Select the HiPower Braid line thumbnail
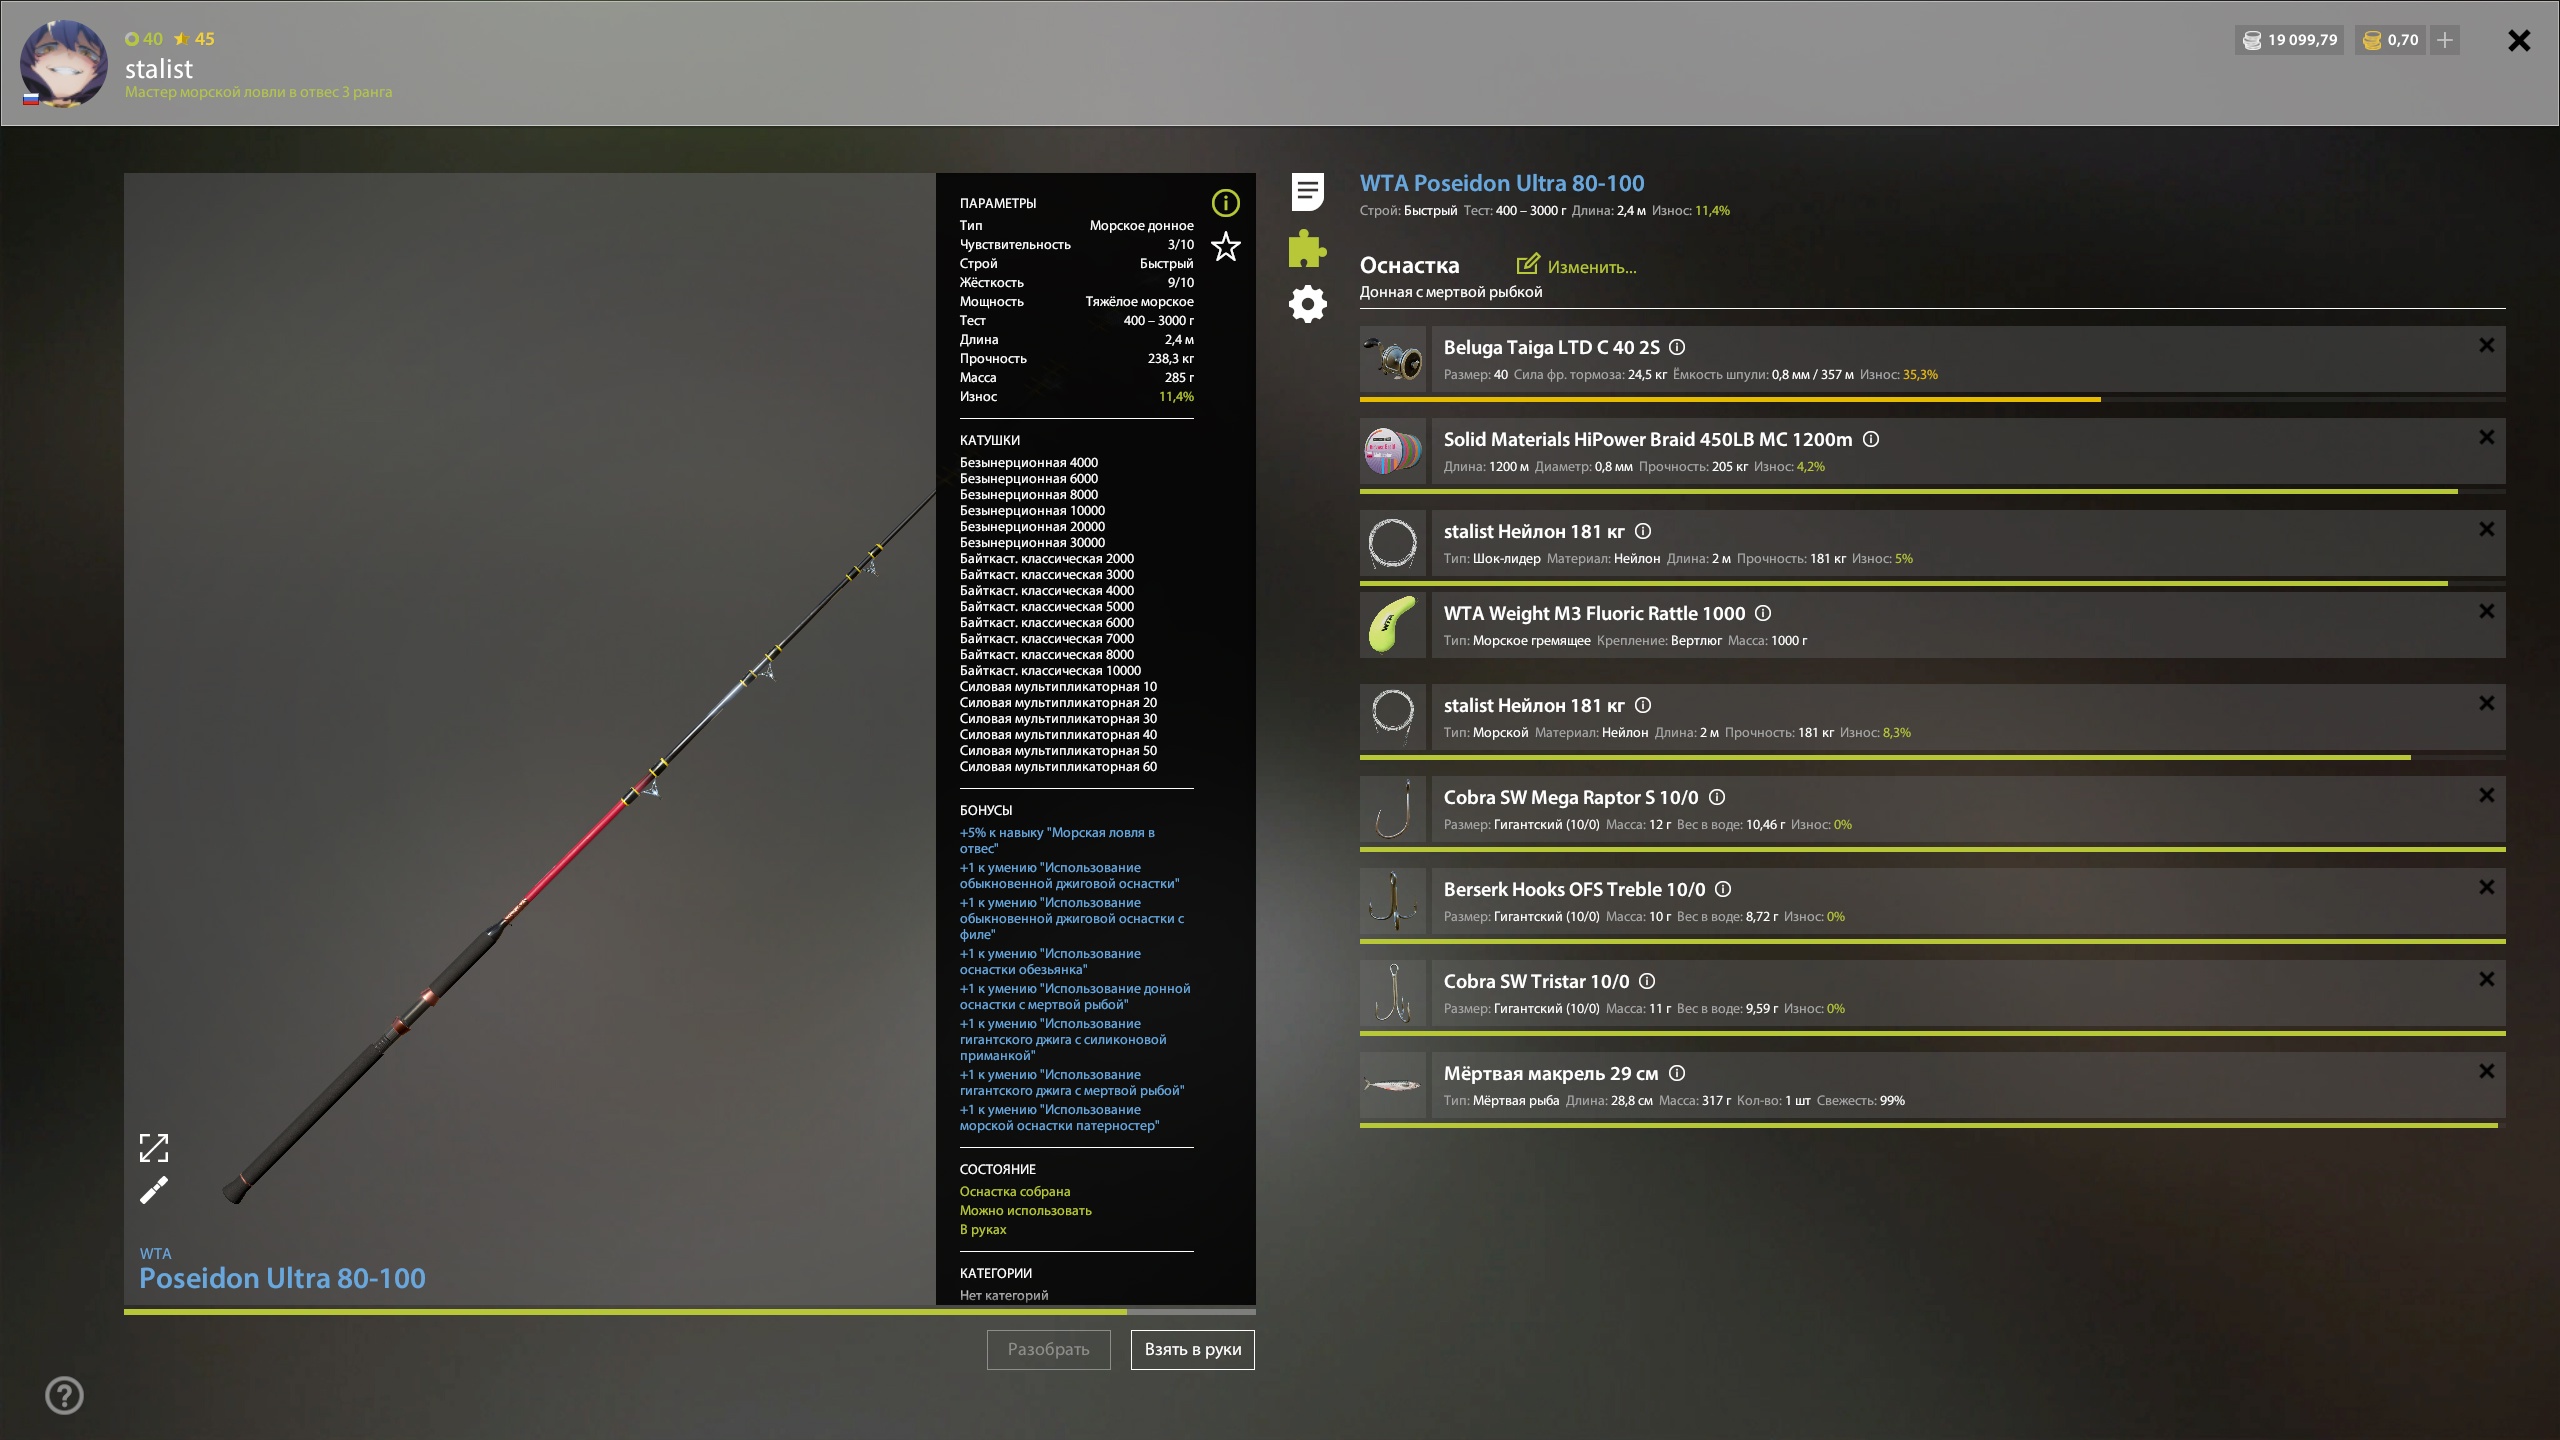2560x1440 pixels. pos(1393,451)
